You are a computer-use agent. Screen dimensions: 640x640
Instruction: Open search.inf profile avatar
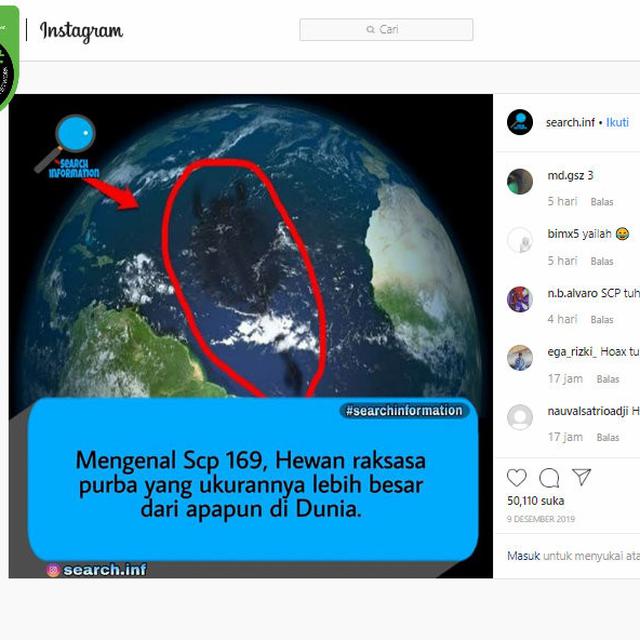pos(520,122)
